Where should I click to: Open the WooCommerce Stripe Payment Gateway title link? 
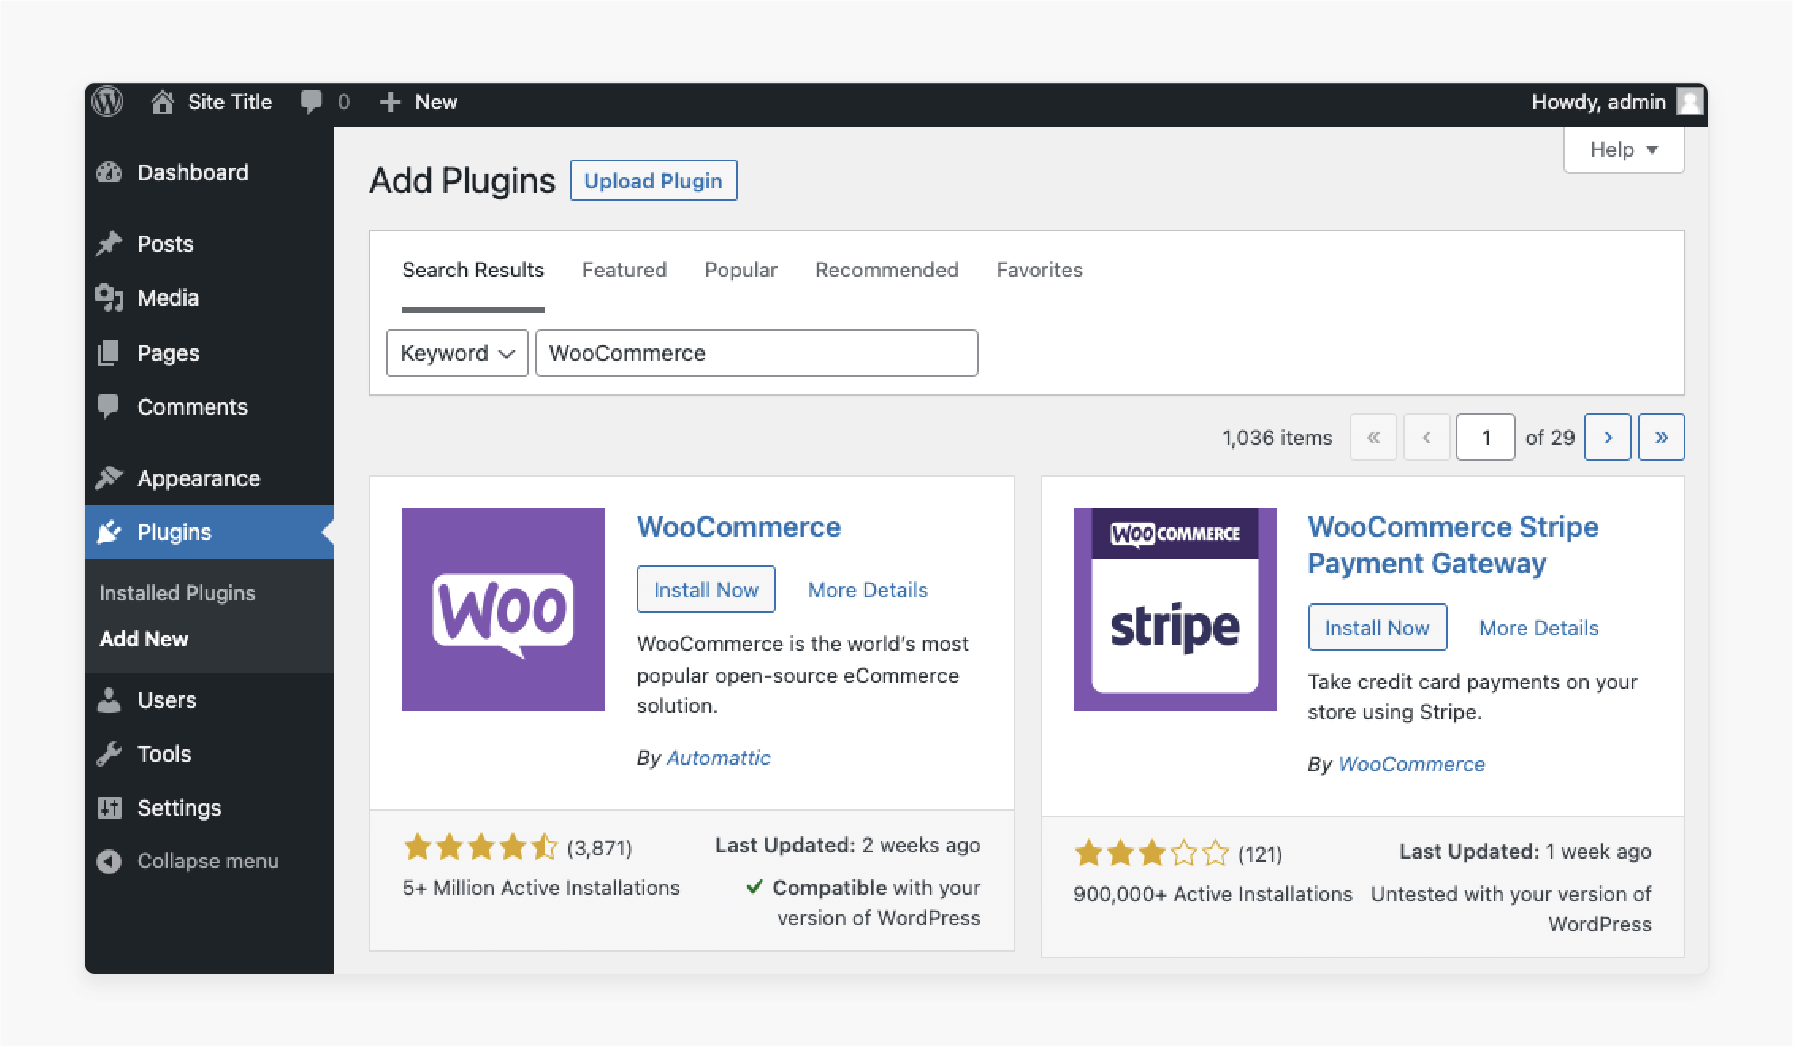point(1453,545)
